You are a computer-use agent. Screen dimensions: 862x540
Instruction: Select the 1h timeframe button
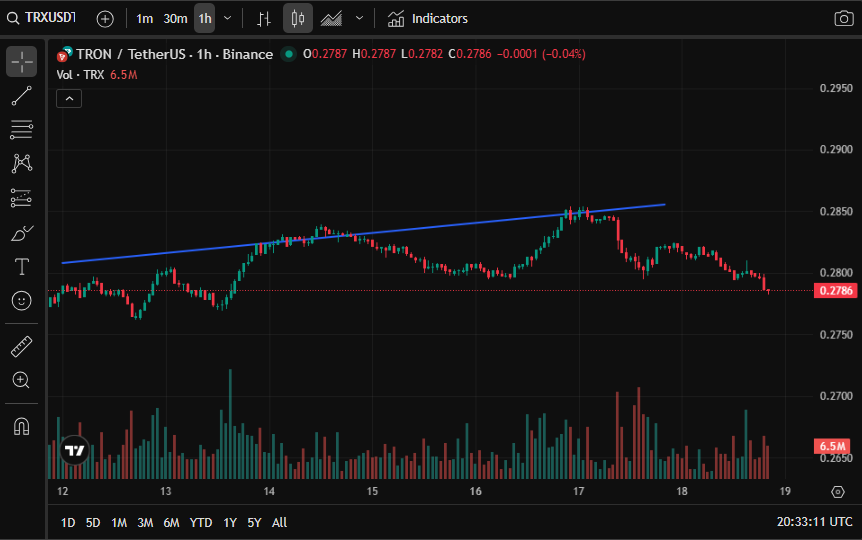pos(205,19)
